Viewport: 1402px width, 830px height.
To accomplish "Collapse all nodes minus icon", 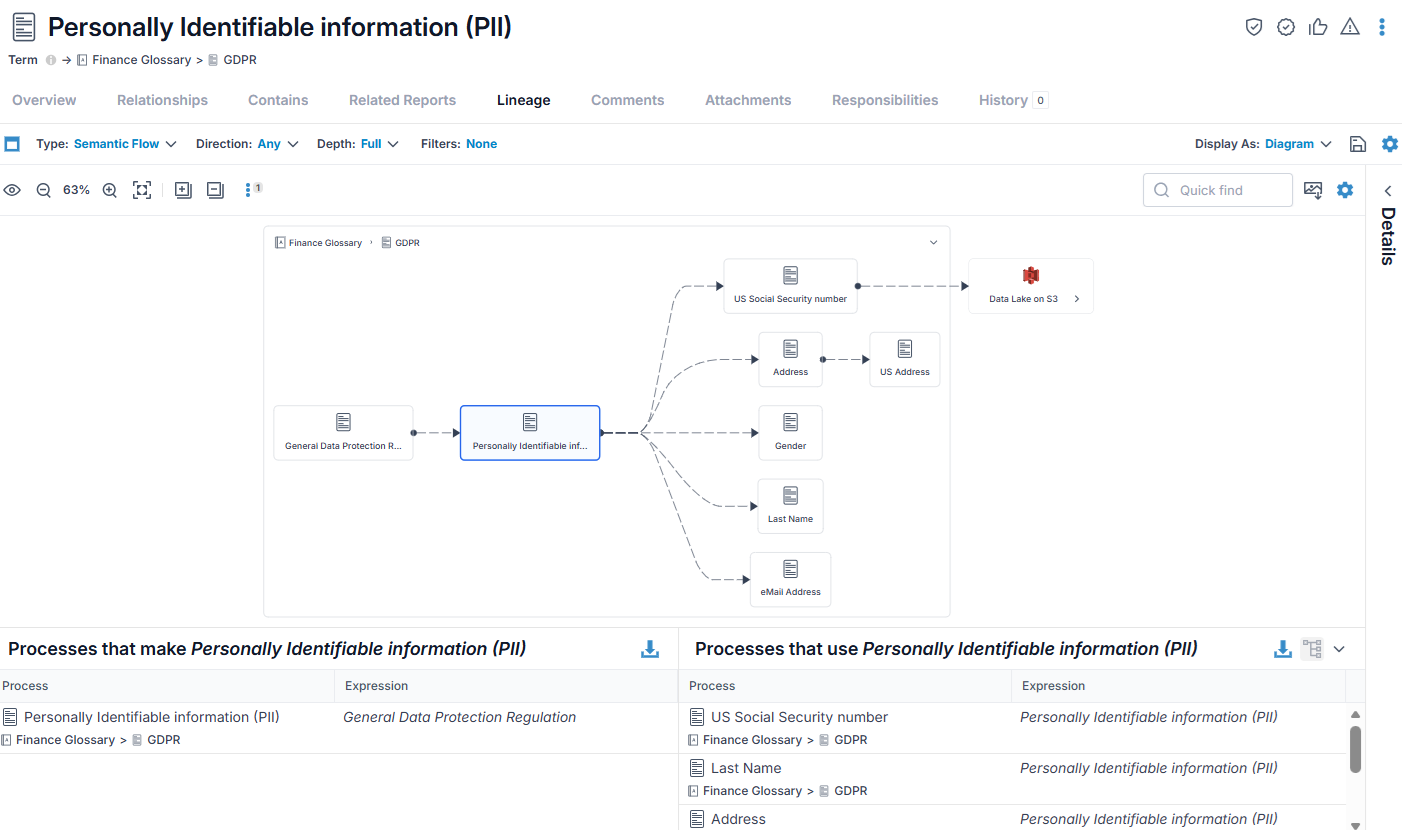I will point(215,190).
